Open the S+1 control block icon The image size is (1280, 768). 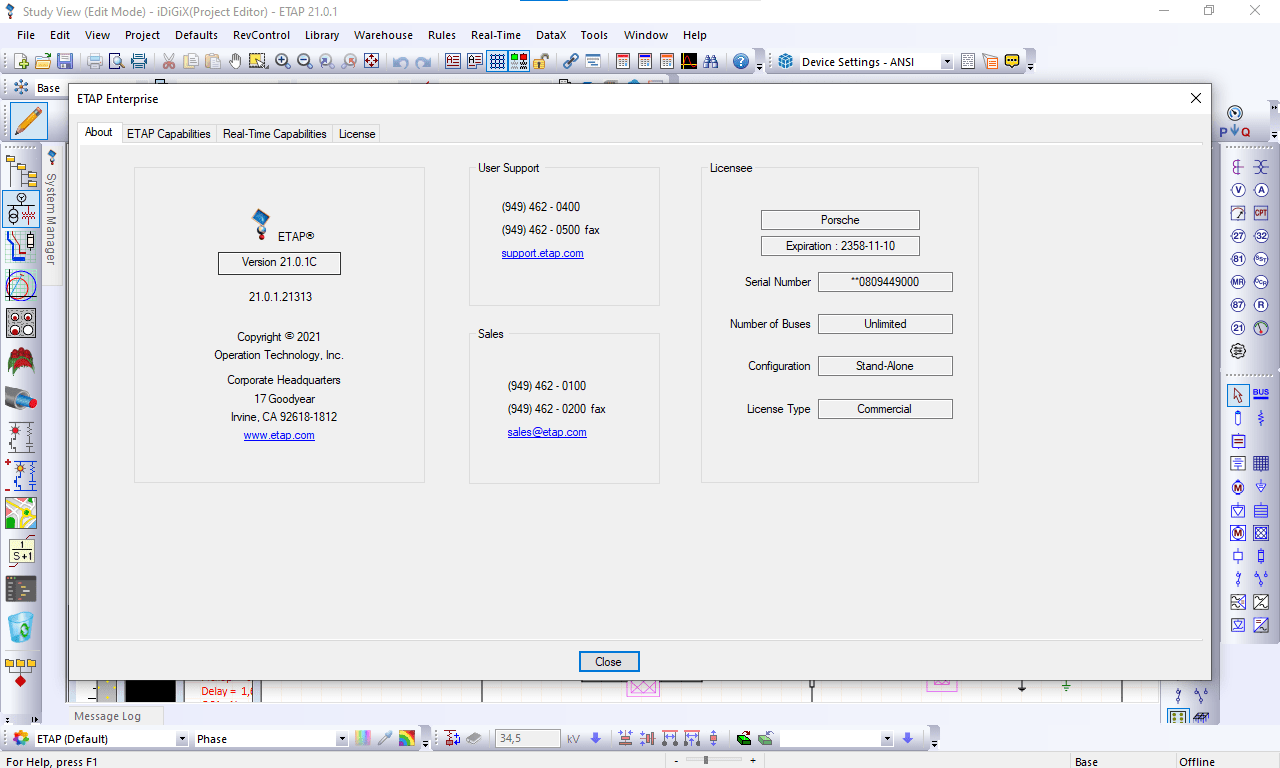pos(22,551)
